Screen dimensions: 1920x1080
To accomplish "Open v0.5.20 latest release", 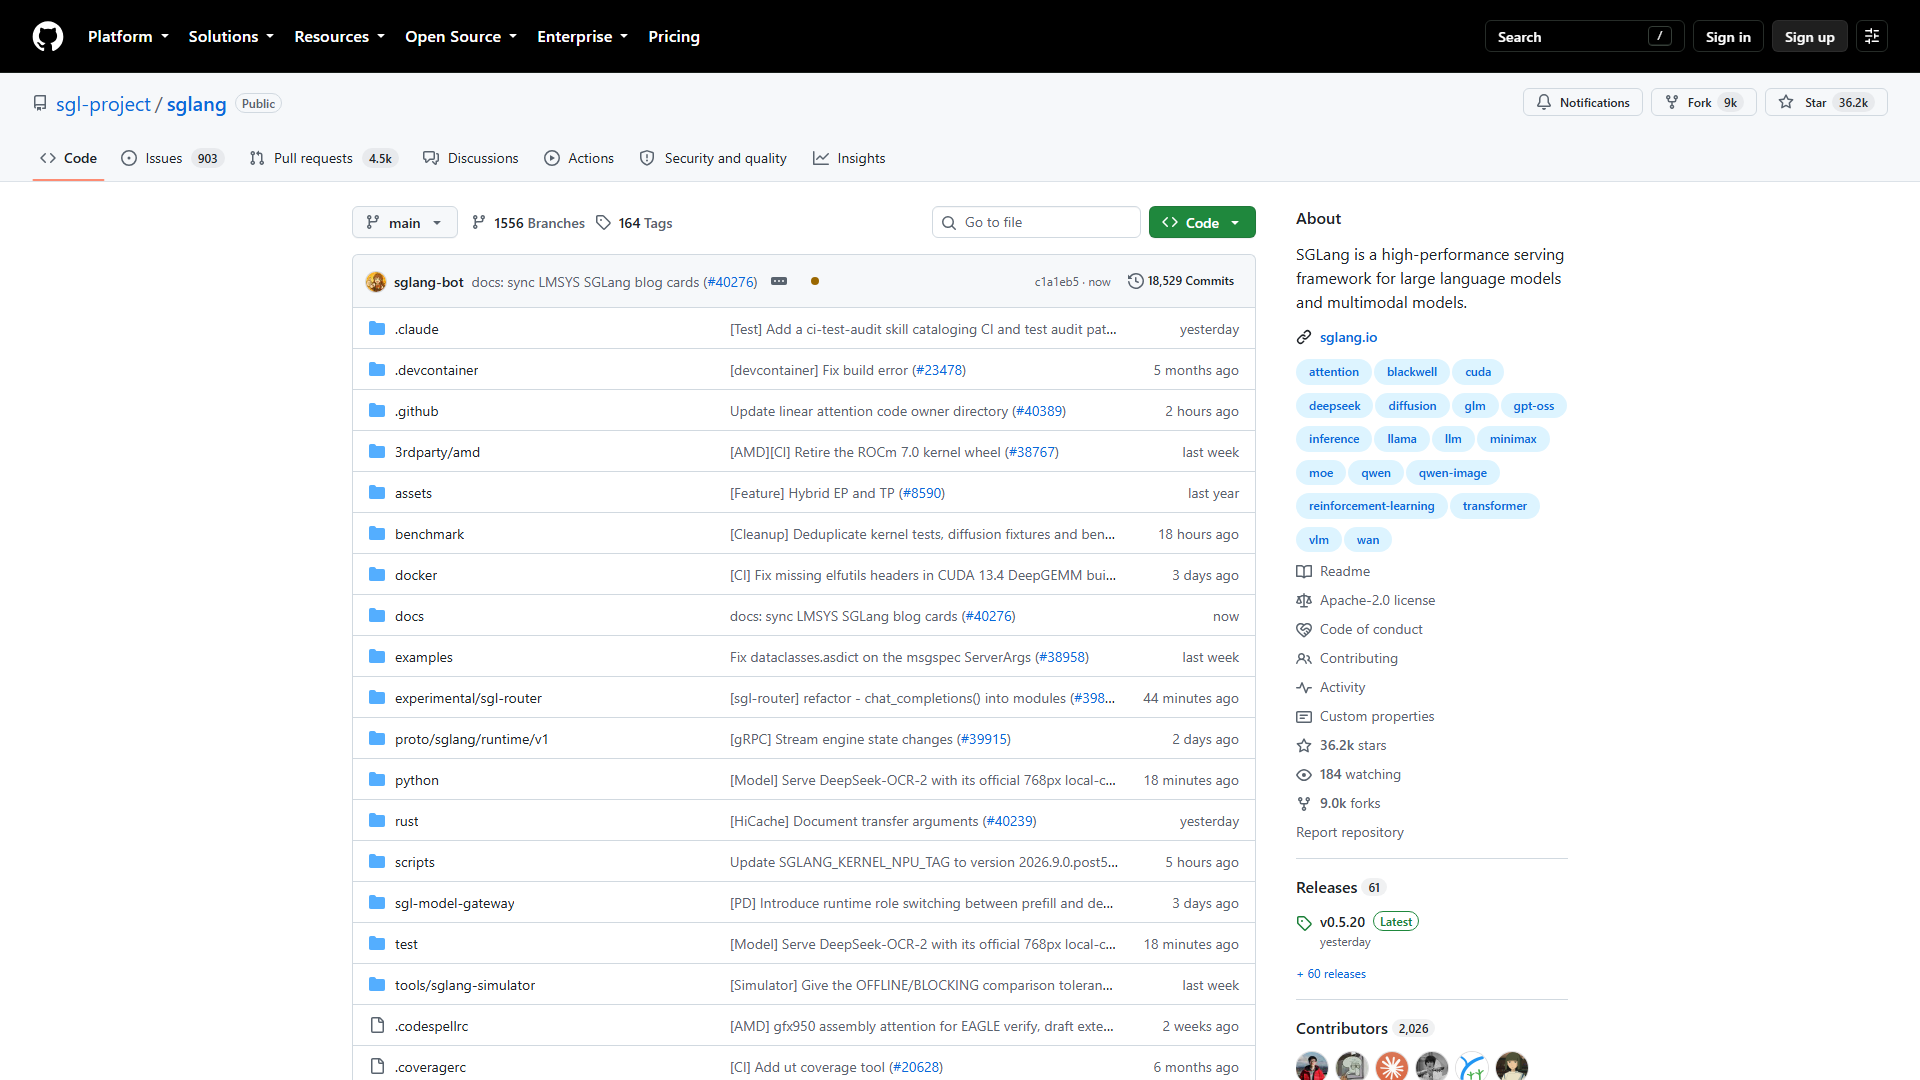I will tap(1342, 922).
